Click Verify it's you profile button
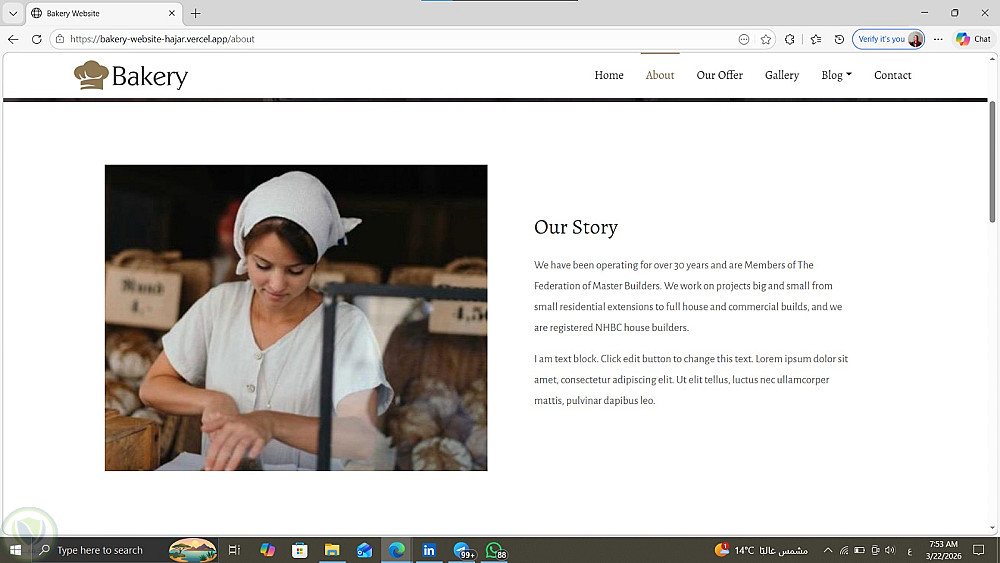 click(x=888, y=39)
